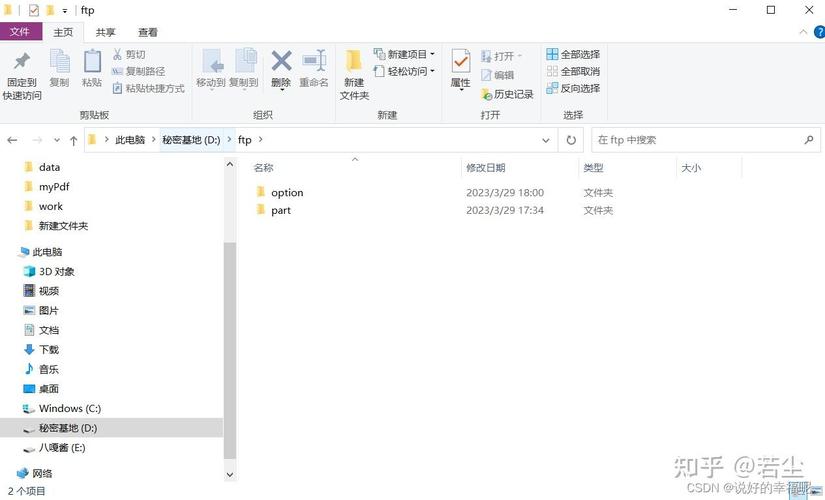The height and width of the screenshot is (500, 825).
Task: Click History (历史记录) in ribbon
Action: point(507,94)
